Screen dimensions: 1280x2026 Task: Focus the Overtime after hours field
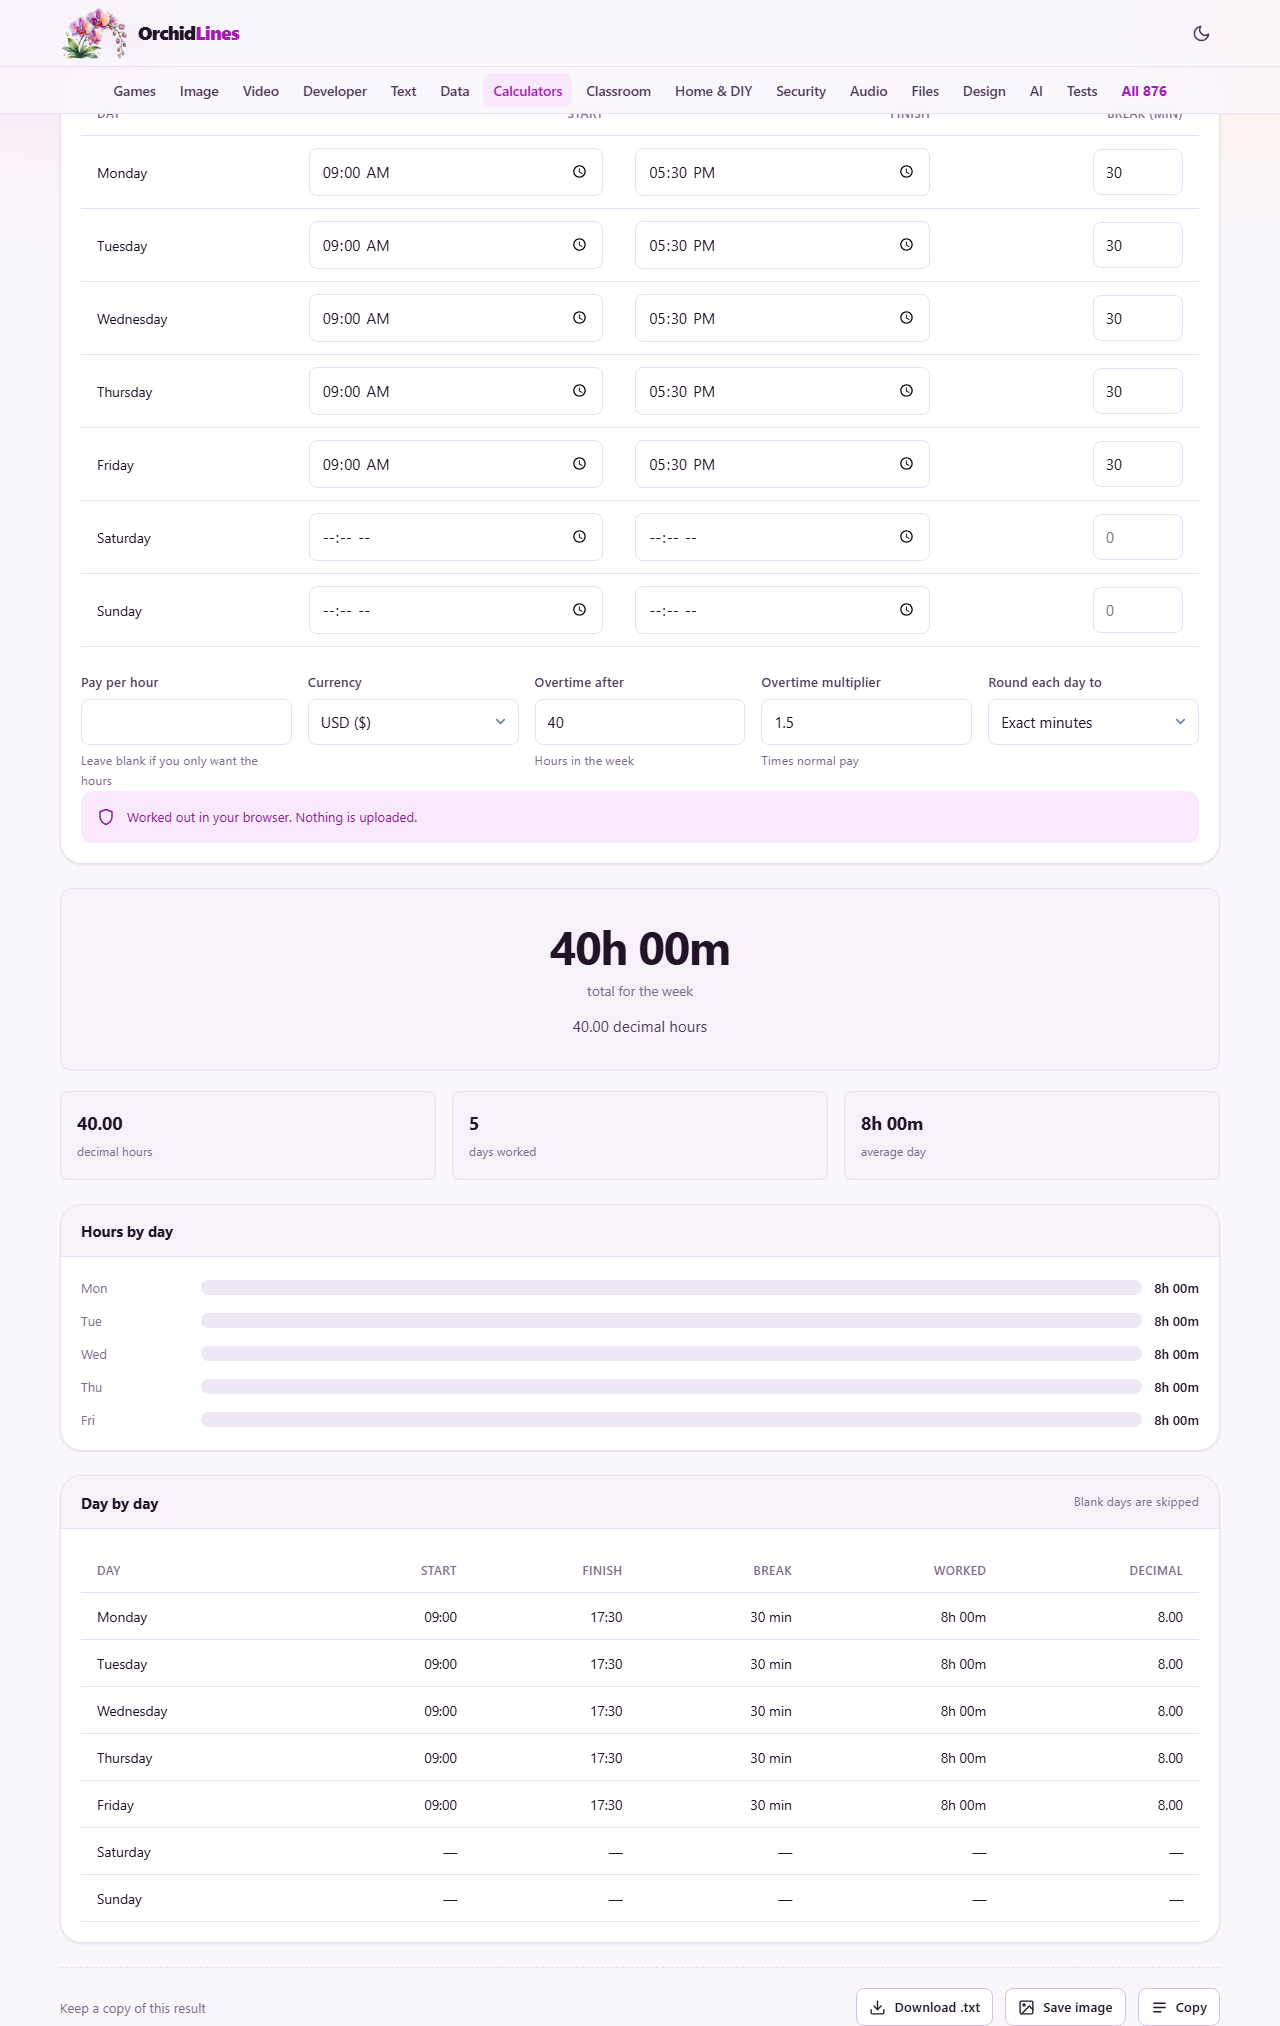pyautogui.click(x=640, y=722)
